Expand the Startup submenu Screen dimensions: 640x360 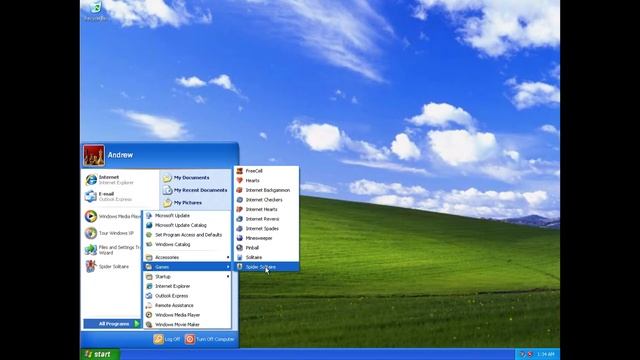point(187,276)
